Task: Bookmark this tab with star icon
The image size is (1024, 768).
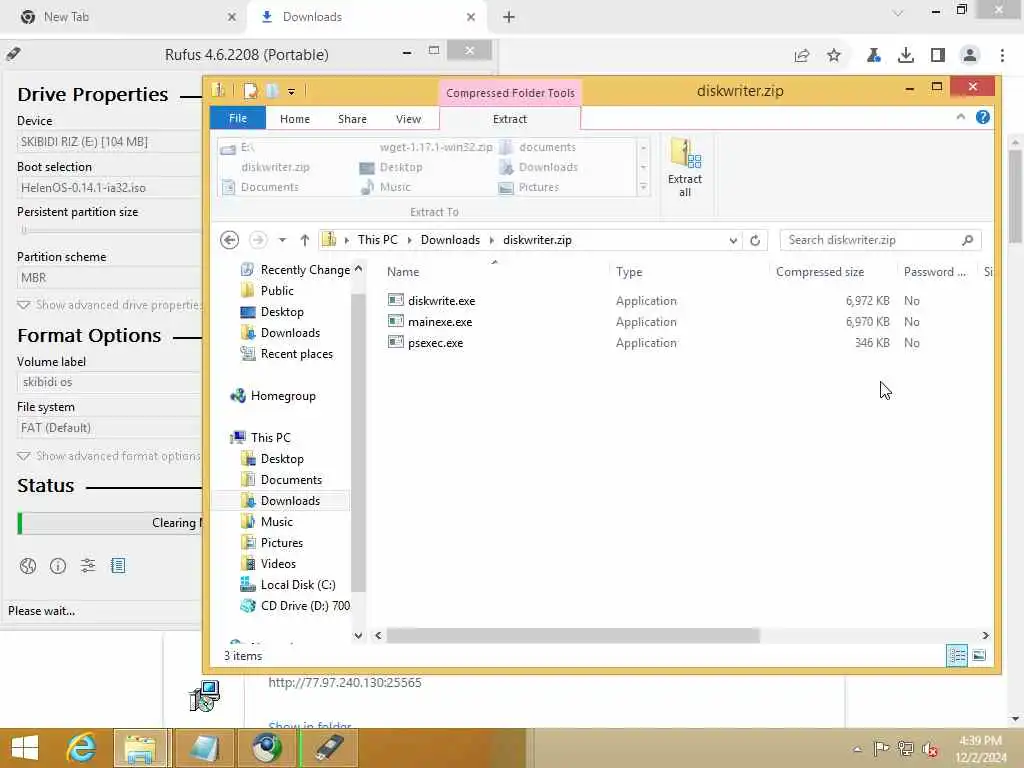Action: pos(834,56)
